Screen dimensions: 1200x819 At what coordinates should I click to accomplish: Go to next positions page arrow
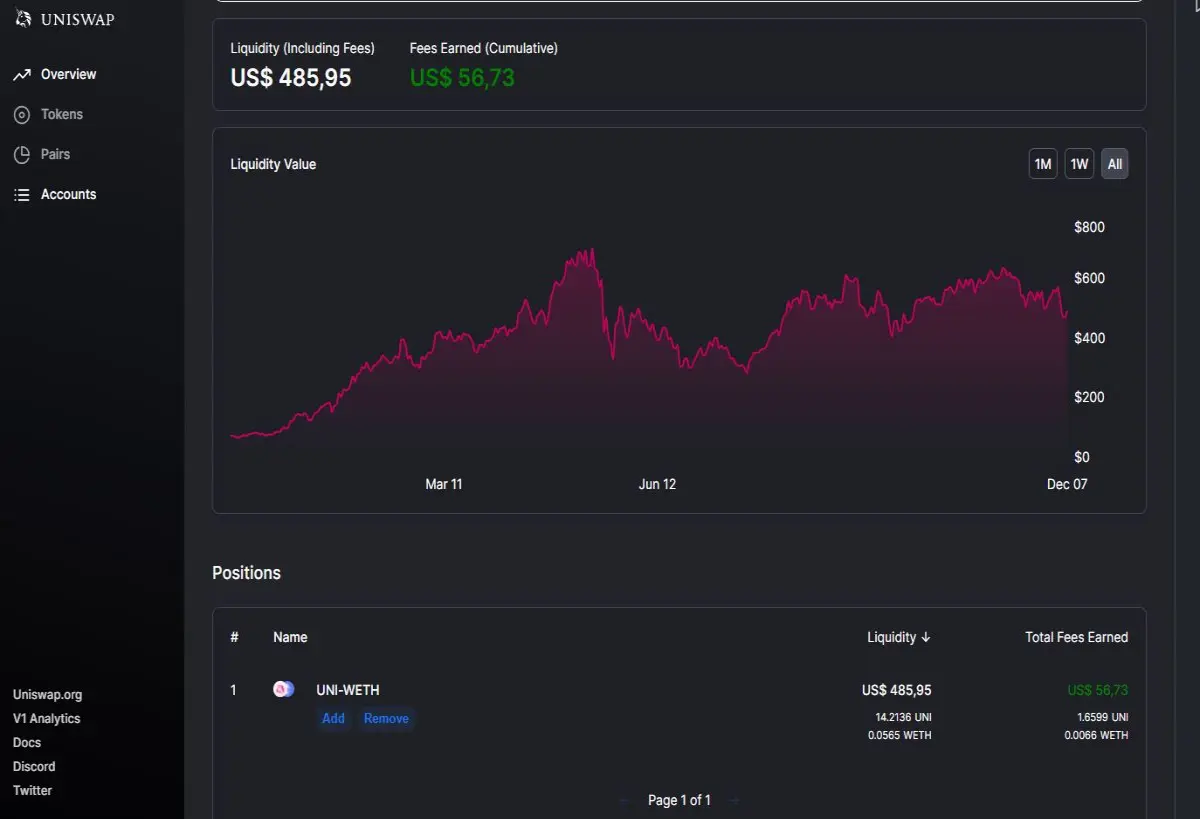[x=733, y=800]
